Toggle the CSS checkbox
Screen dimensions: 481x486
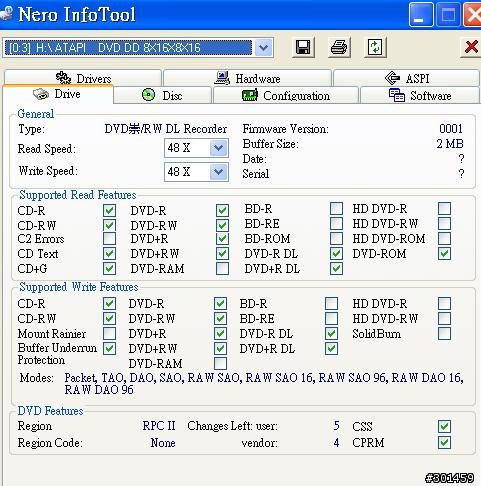click(444, 426)
